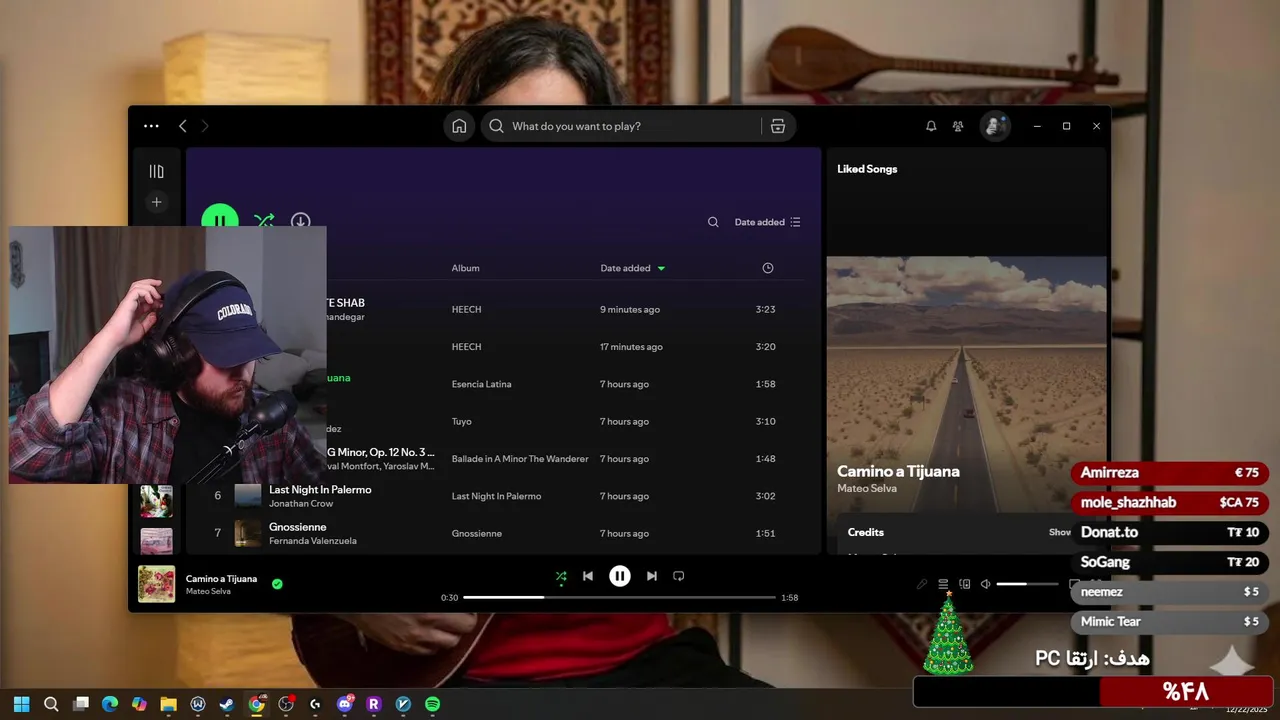
Task: Open the HEECH album added 17 minutes ago
Action: [466, 347]
